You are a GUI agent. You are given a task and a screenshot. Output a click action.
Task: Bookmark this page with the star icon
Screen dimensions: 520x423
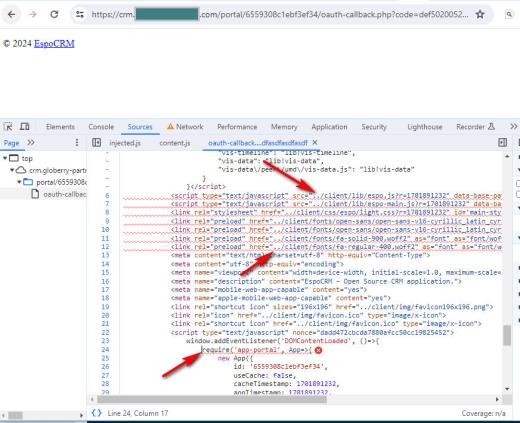tap(480, 14)
